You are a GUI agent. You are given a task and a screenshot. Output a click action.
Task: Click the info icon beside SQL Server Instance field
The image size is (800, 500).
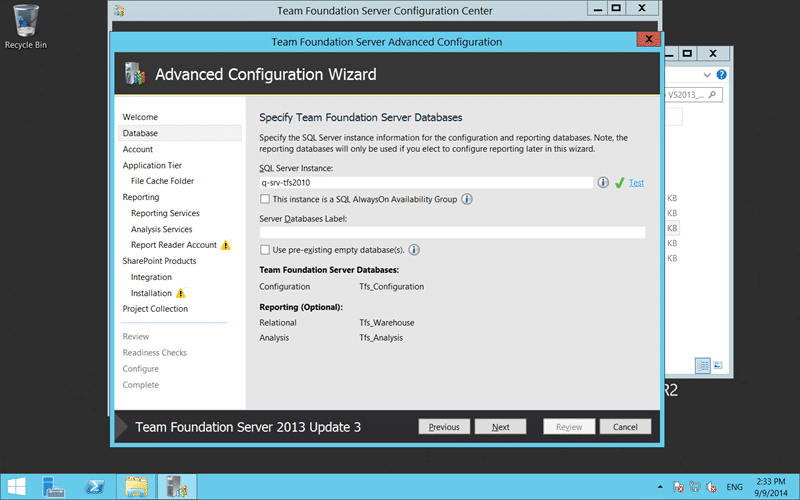point(603,182)
